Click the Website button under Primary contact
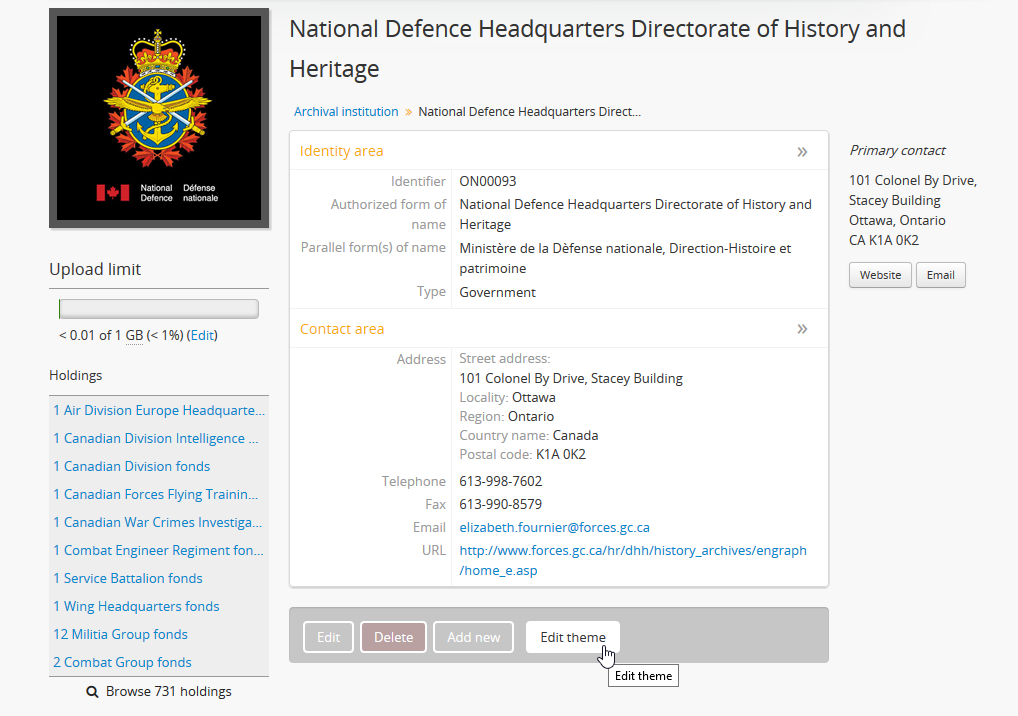Viewport: 1018px width, 716px height. click(880, 275)
